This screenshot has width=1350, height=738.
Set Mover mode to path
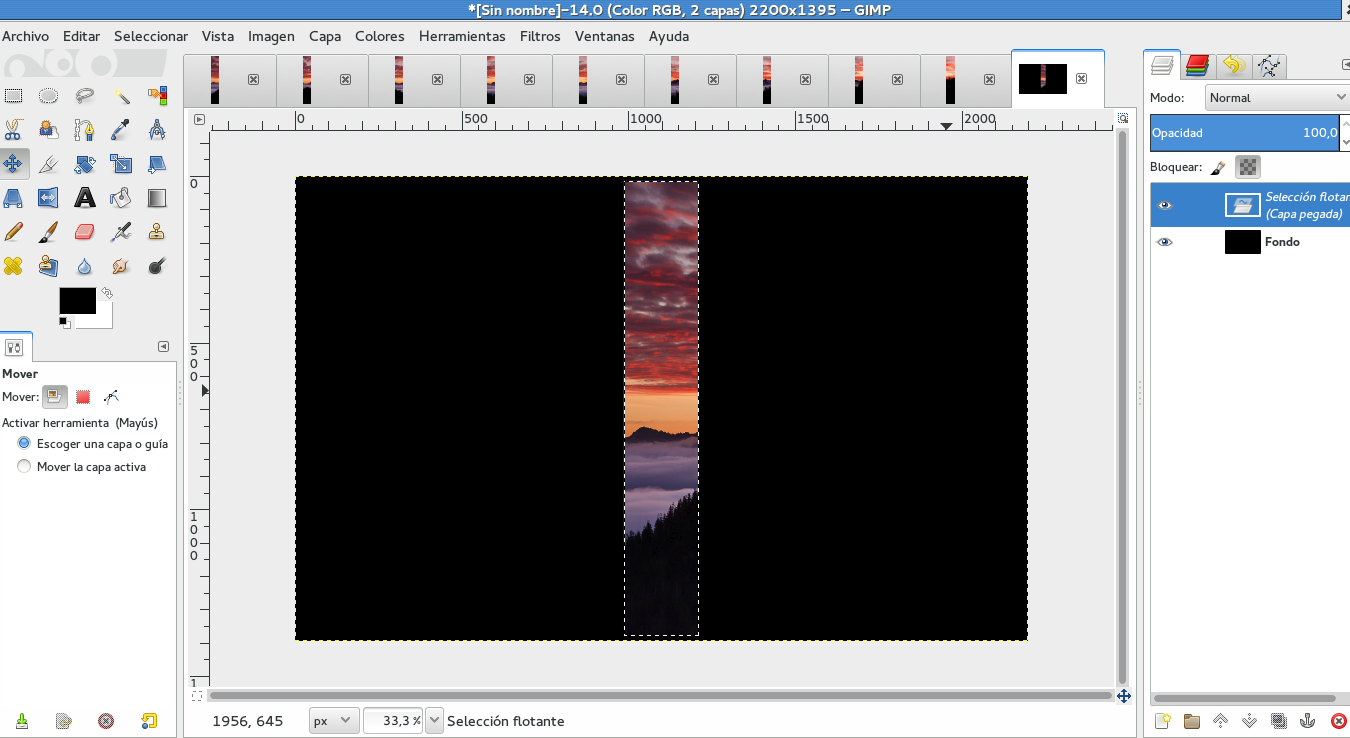(x=111, y=396)
